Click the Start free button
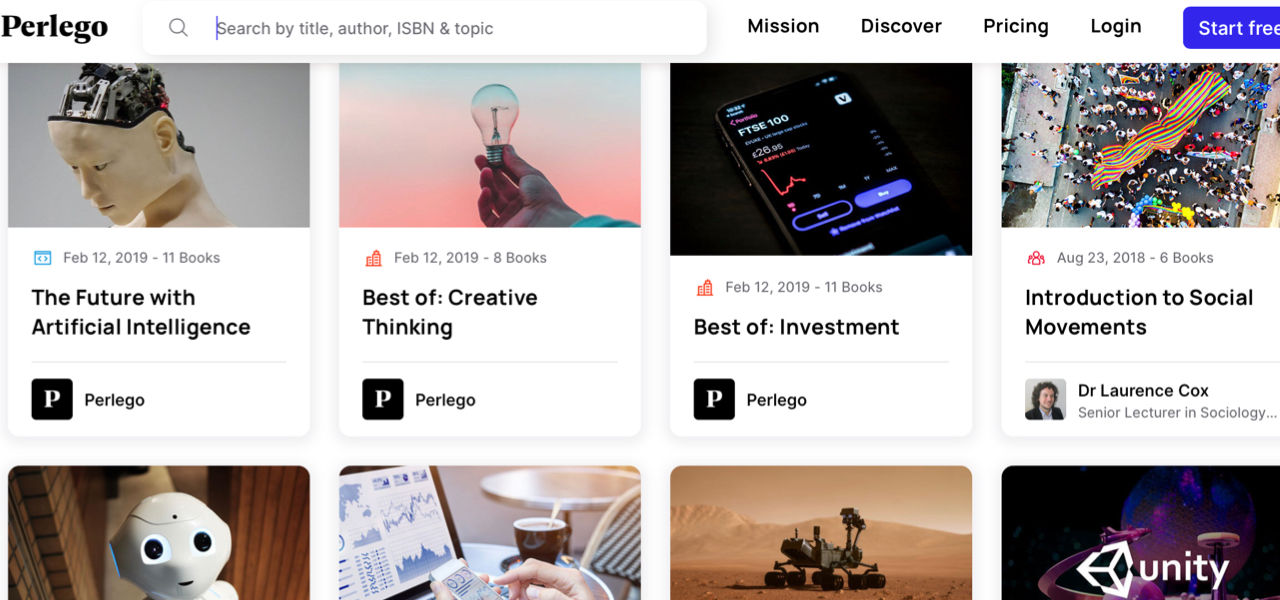 click(1232, 28)
